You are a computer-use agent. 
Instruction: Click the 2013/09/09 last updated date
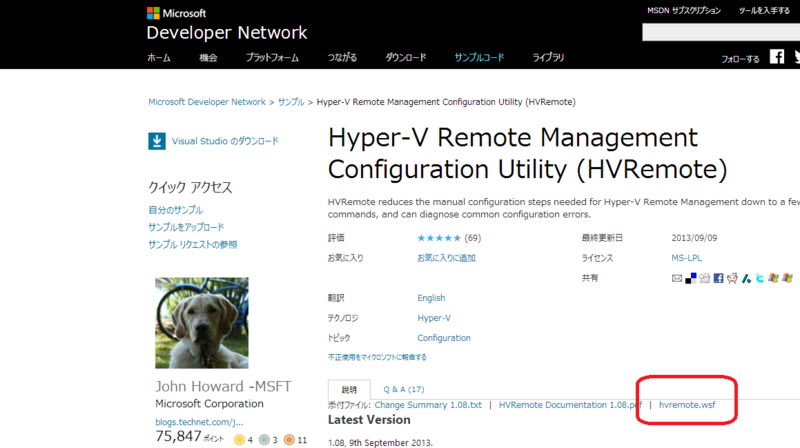point(694,238)
